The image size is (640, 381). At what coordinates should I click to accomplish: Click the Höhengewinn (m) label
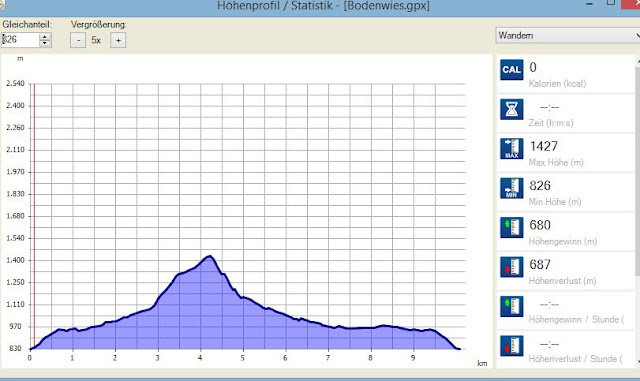(x=562, y=241)
